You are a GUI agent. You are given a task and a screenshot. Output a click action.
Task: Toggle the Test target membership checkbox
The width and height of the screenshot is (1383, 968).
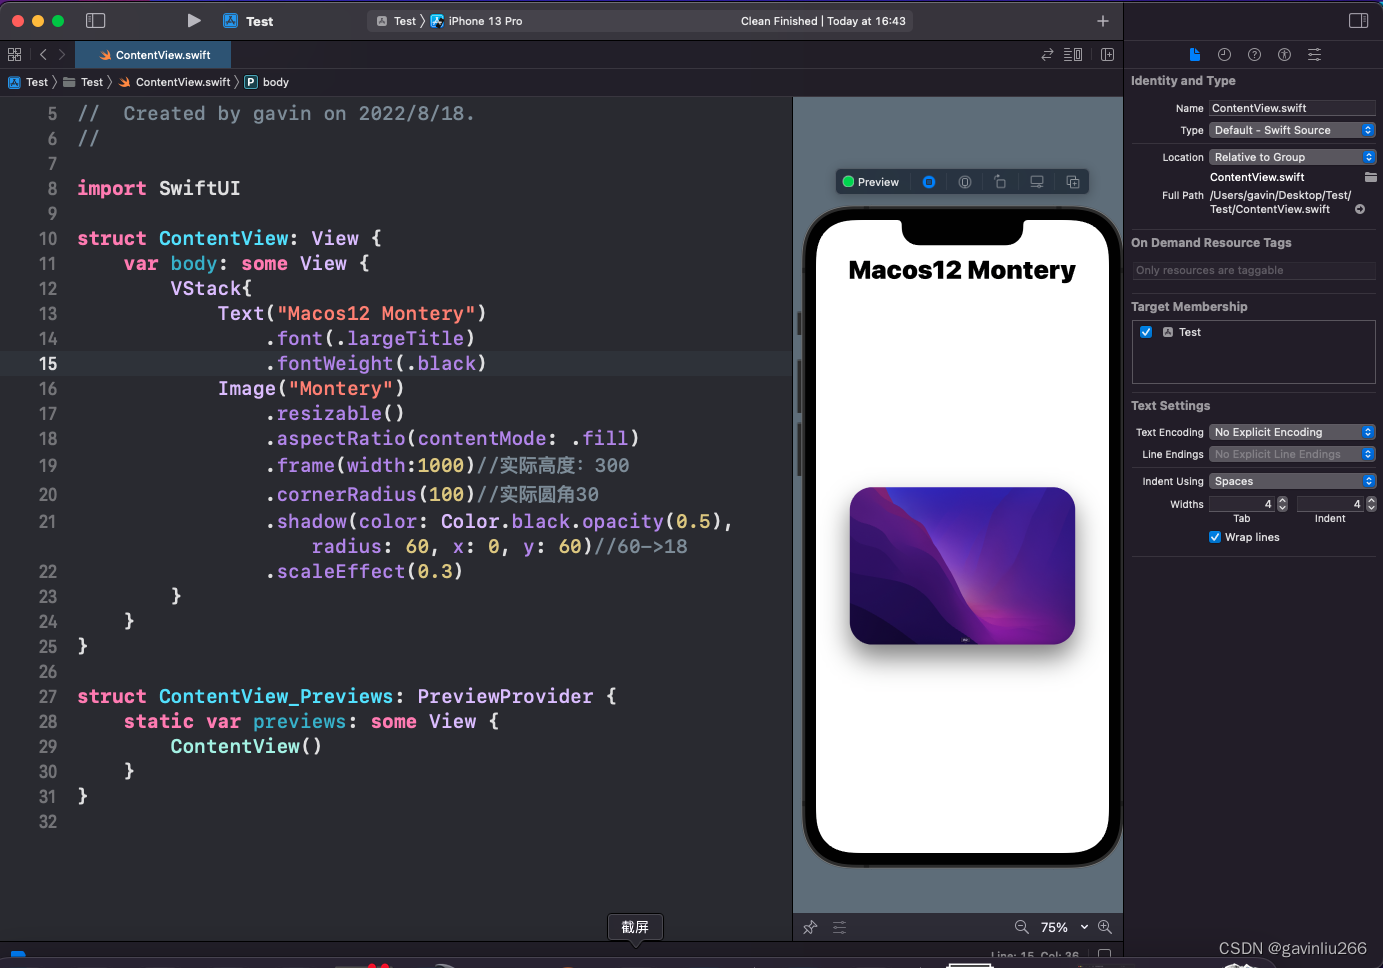[1146, 332]
